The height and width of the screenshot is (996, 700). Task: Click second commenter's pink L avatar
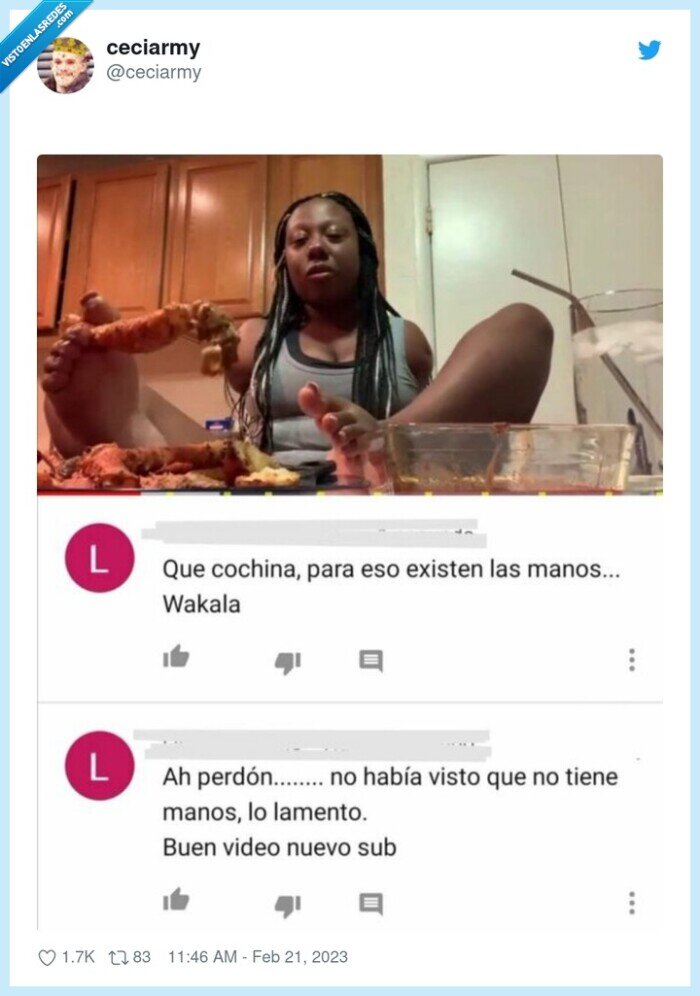pos(100,765)
